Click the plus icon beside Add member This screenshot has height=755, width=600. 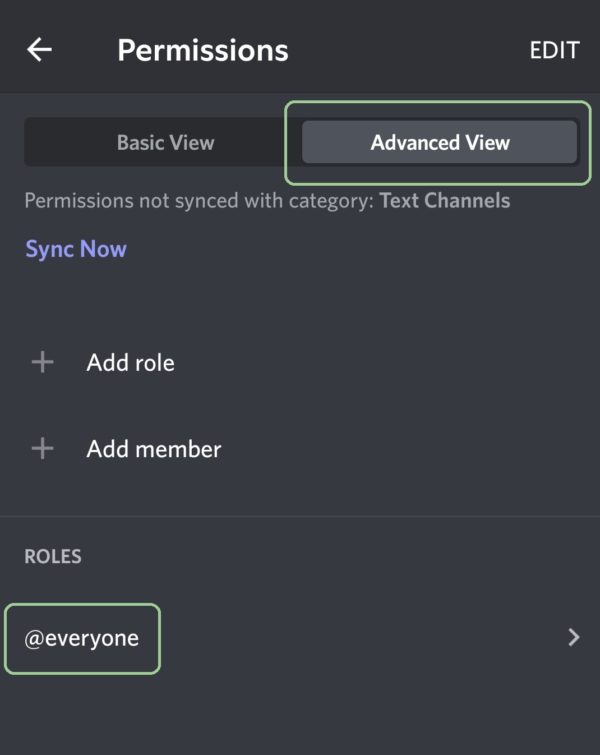42,449
